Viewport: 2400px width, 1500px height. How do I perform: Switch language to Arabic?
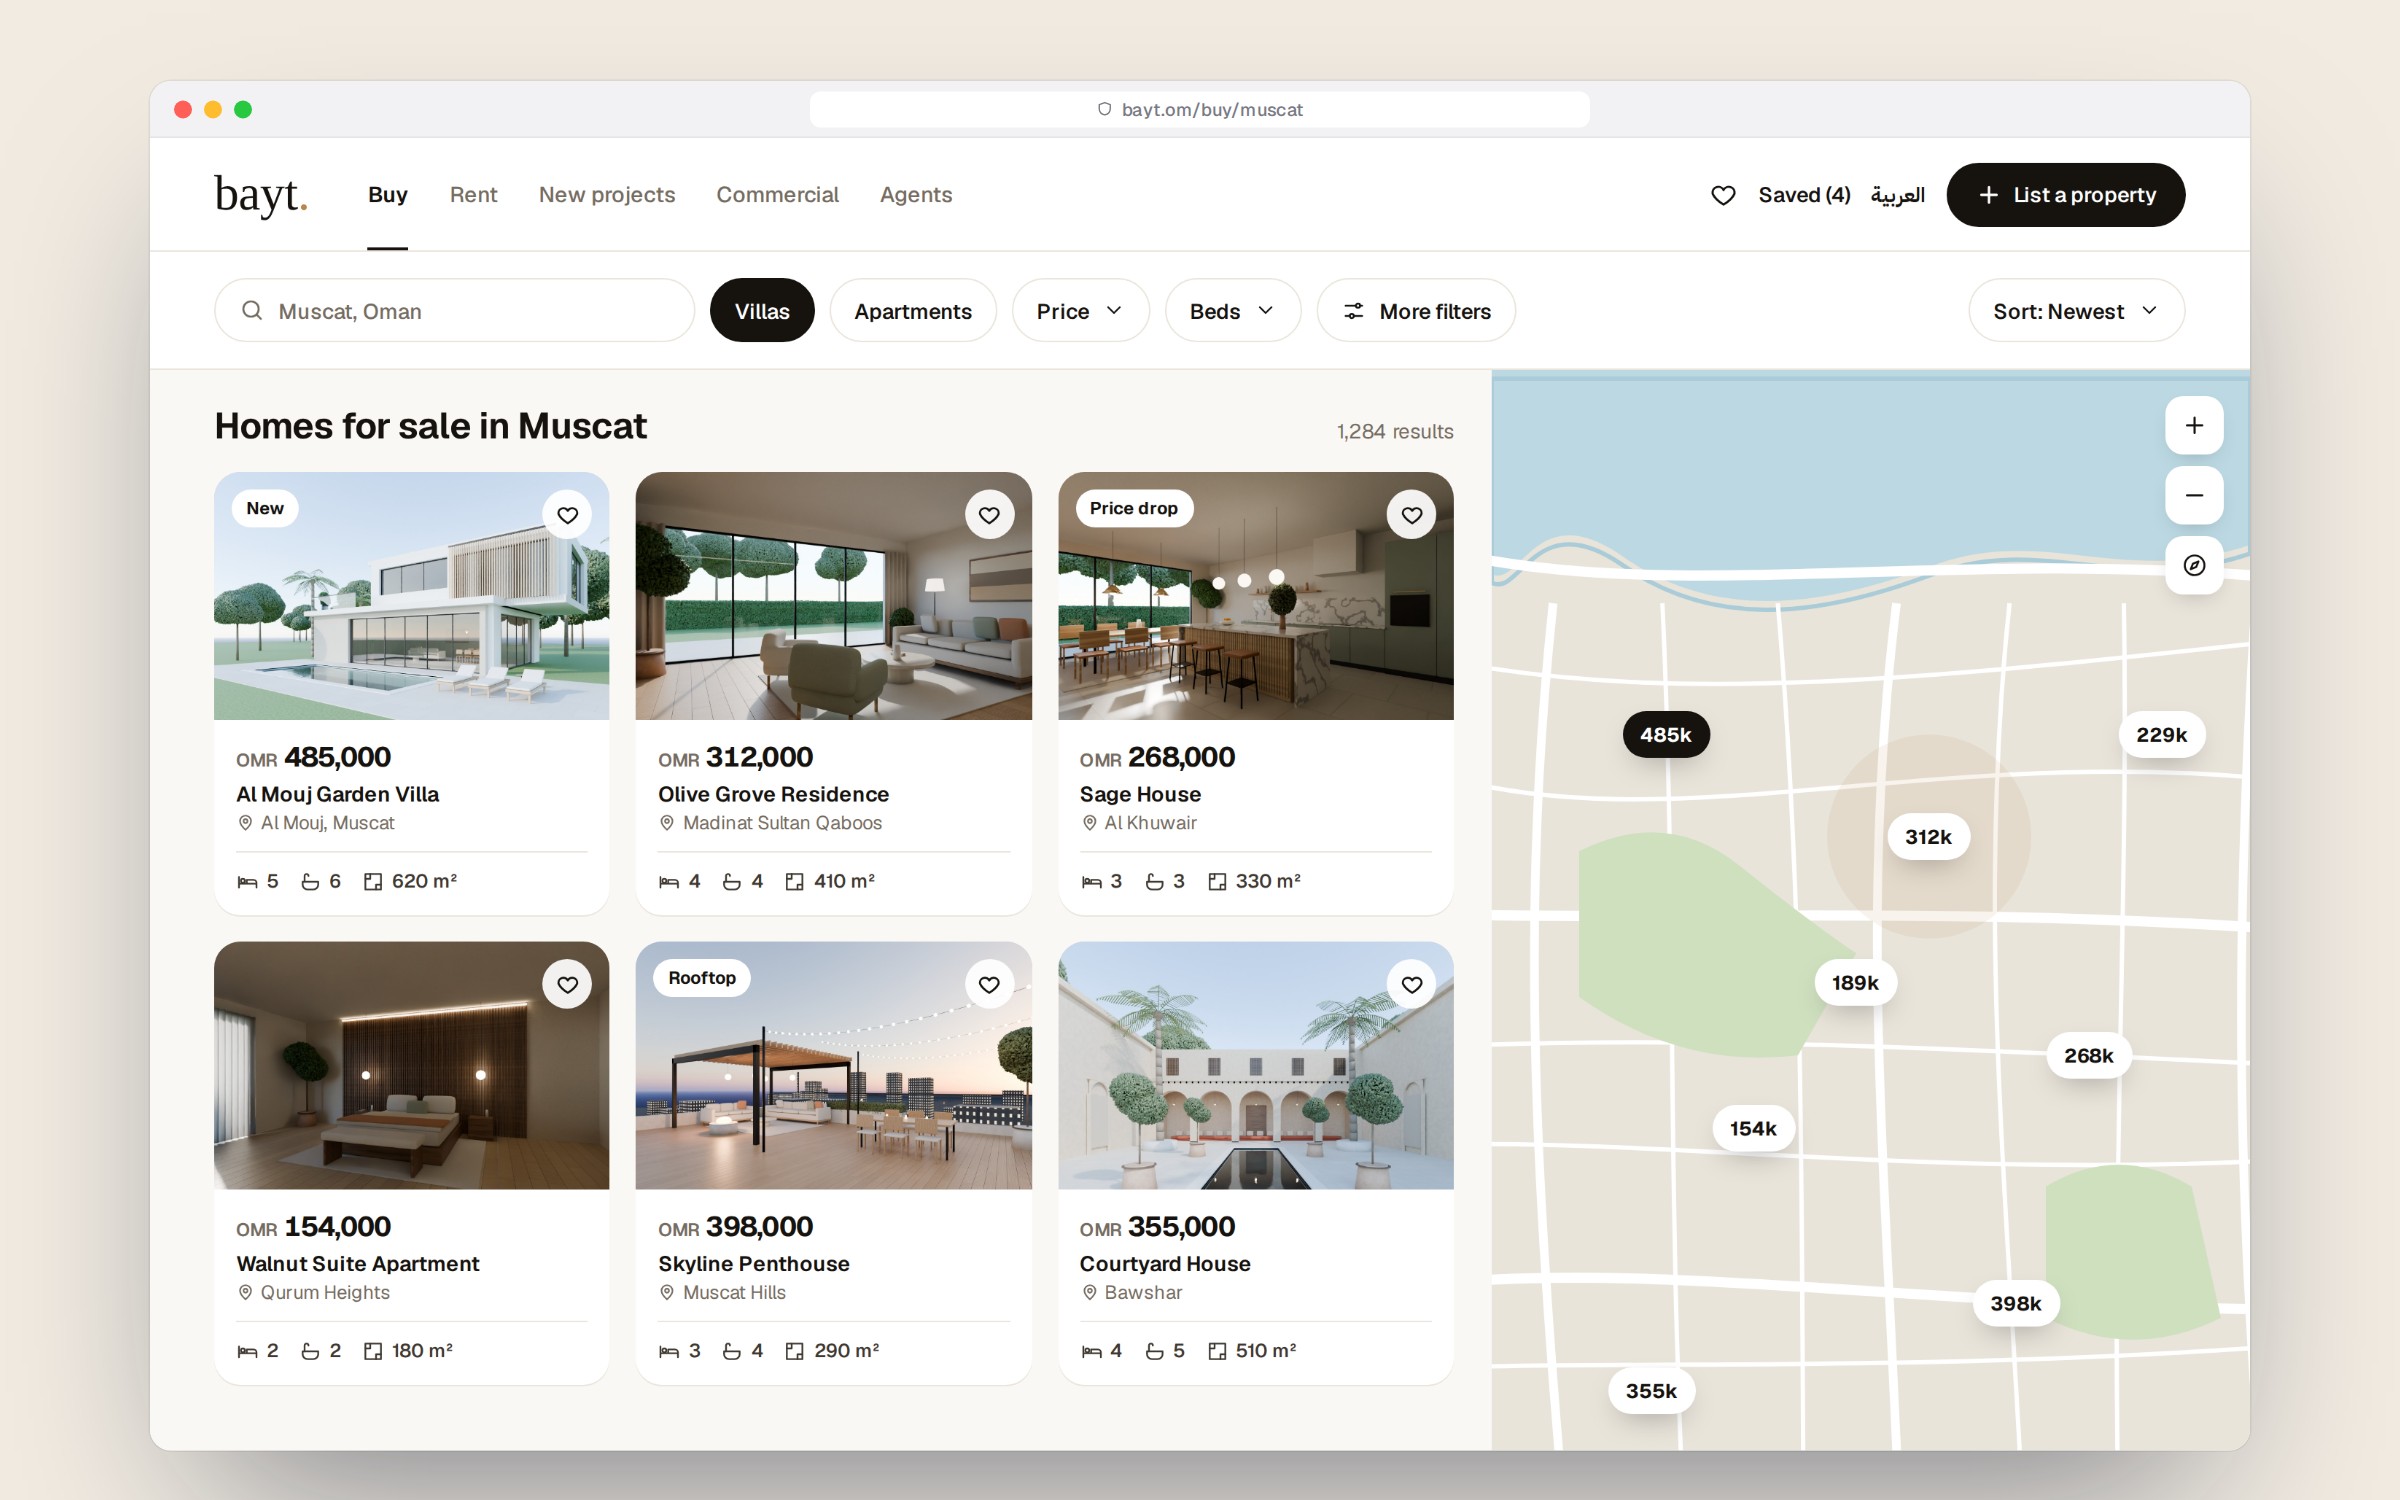point(1897,195)
